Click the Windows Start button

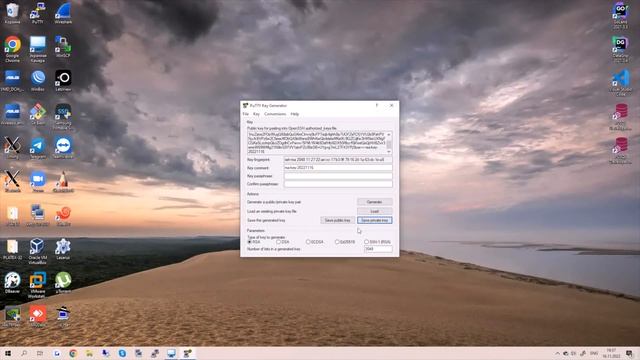coord(8,353)
